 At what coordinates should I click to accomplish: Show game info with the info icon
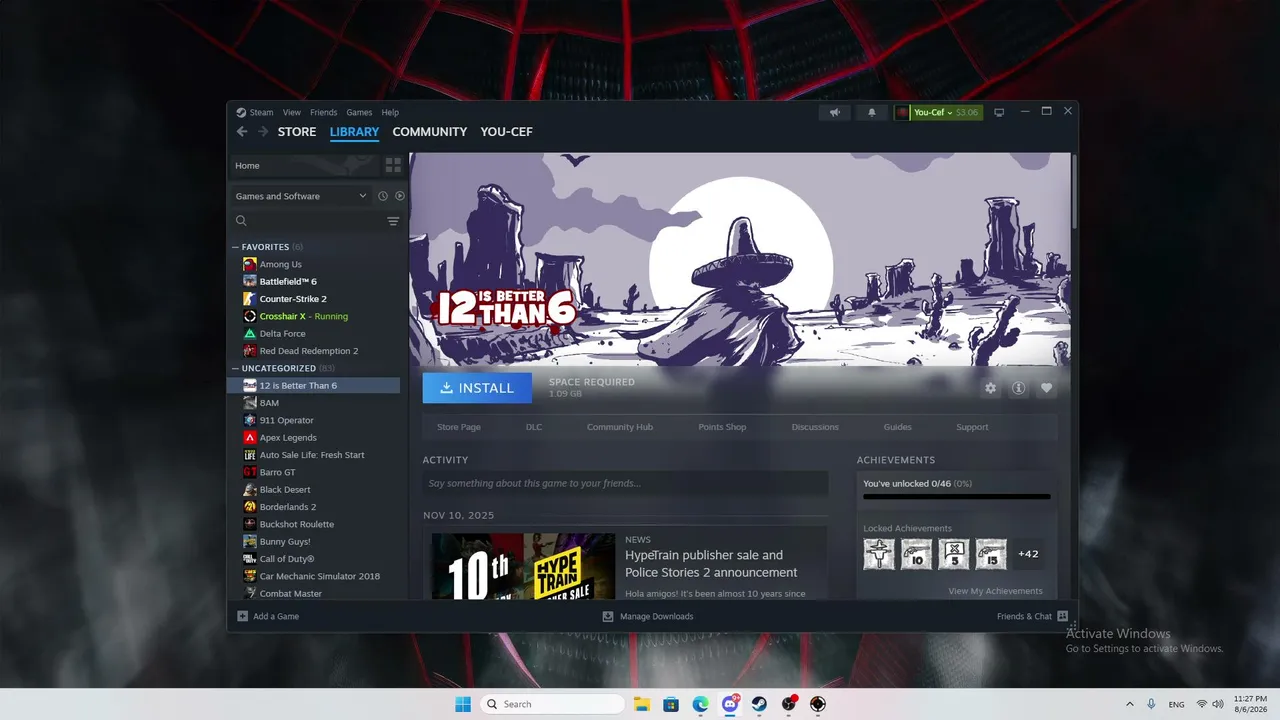1018,388
